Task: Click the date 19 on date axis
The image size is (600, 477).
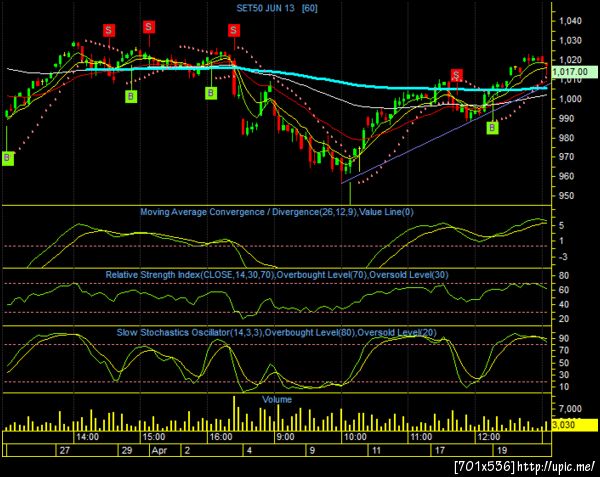Action: pyautogui.click(x=502, y=450)
